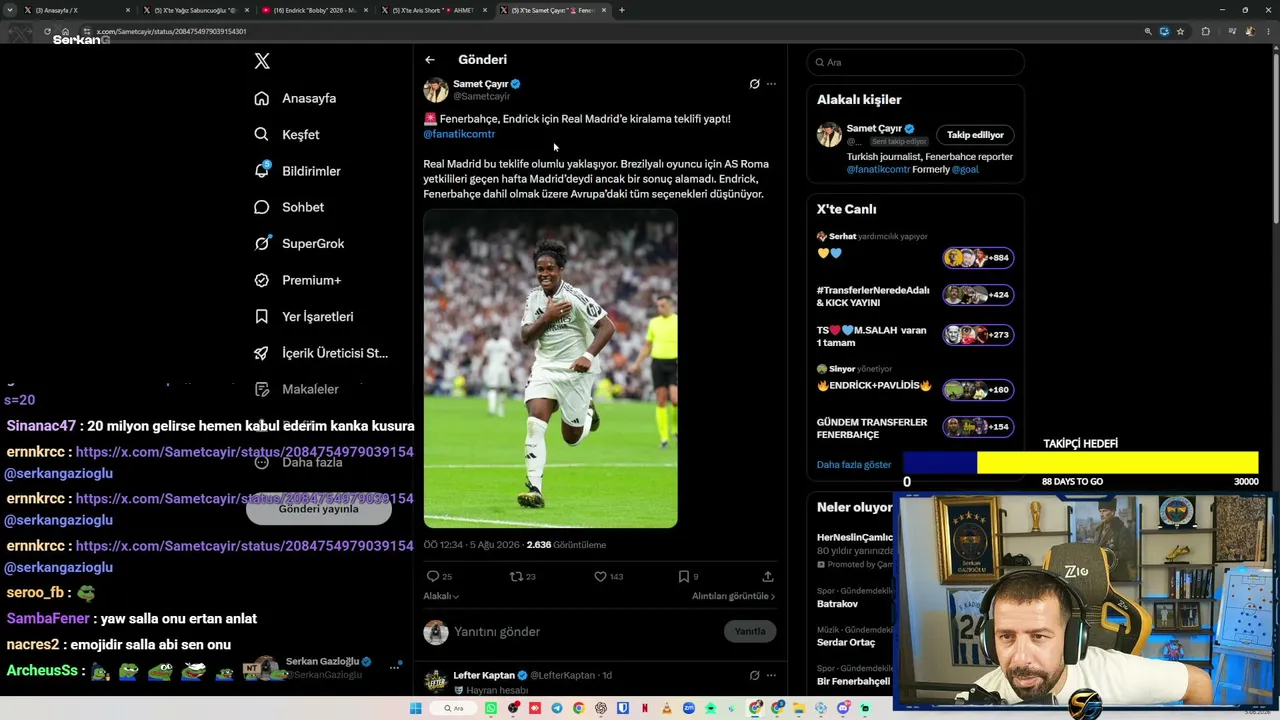Click the Yanıtla reply button

750,631
